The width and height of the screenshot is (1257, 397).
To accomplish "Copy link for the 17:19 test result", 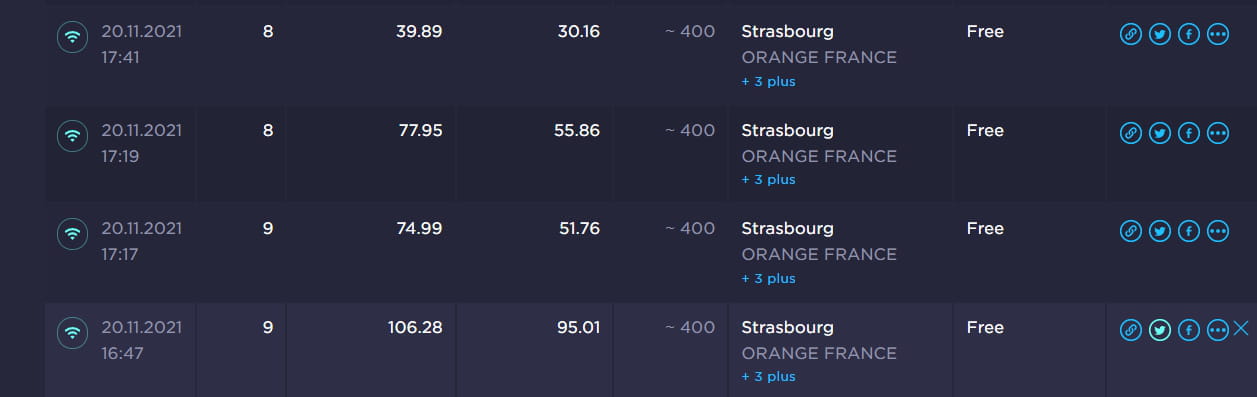I will [x=1131, y=132].
